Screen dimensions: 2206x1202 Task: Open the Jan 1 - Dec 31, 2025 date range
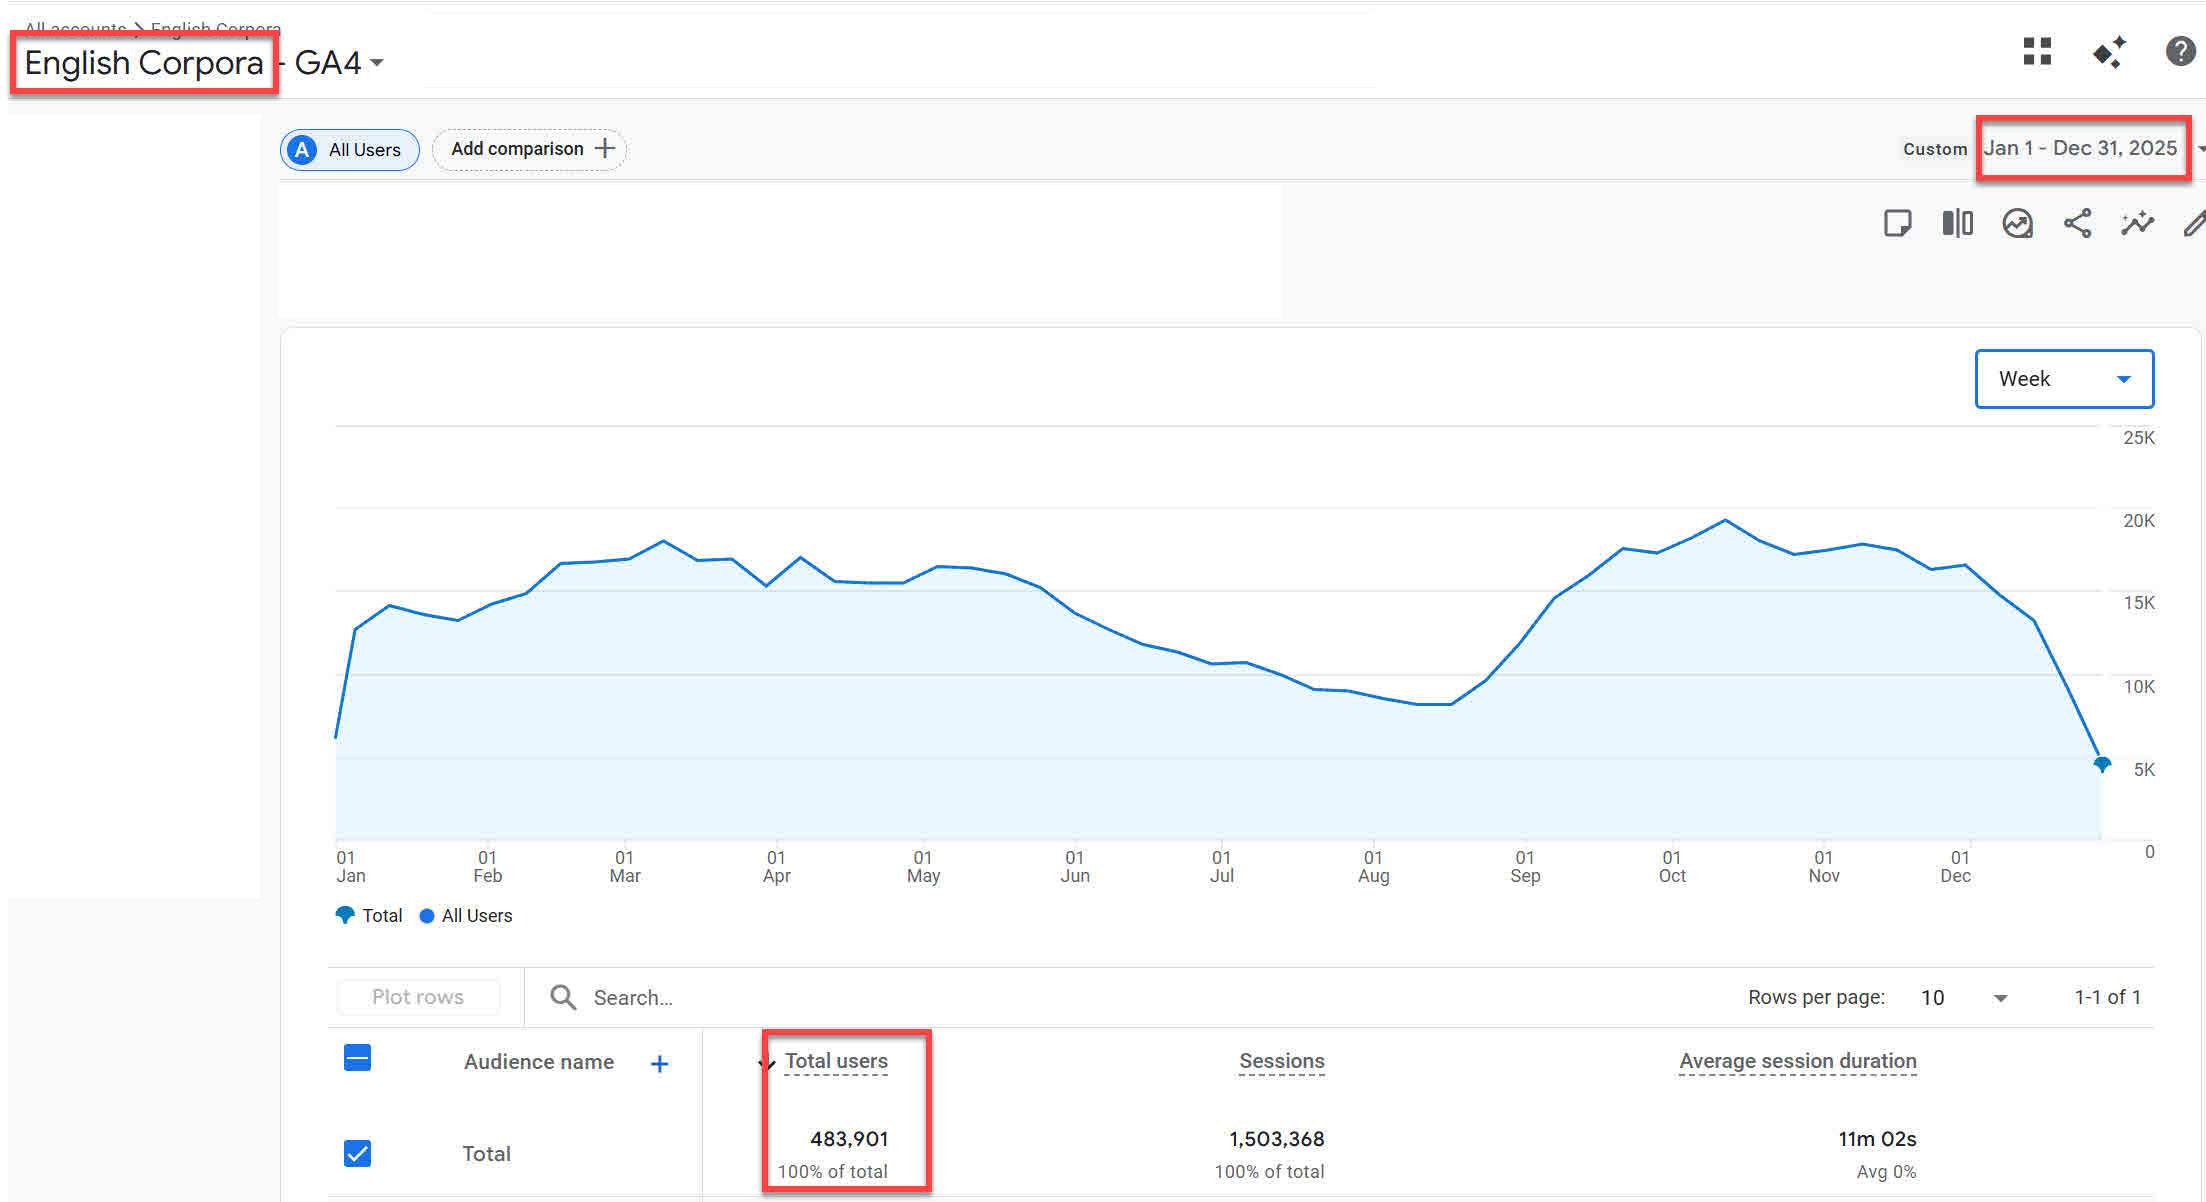[2080, 148]
